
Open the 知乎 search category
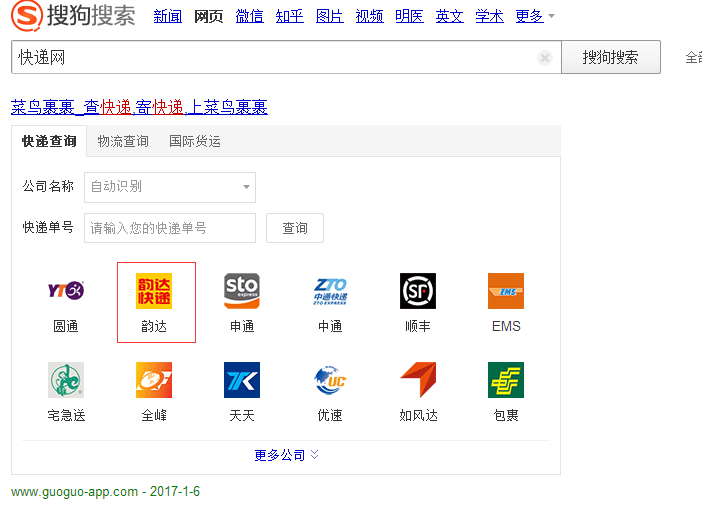(289, 16)
